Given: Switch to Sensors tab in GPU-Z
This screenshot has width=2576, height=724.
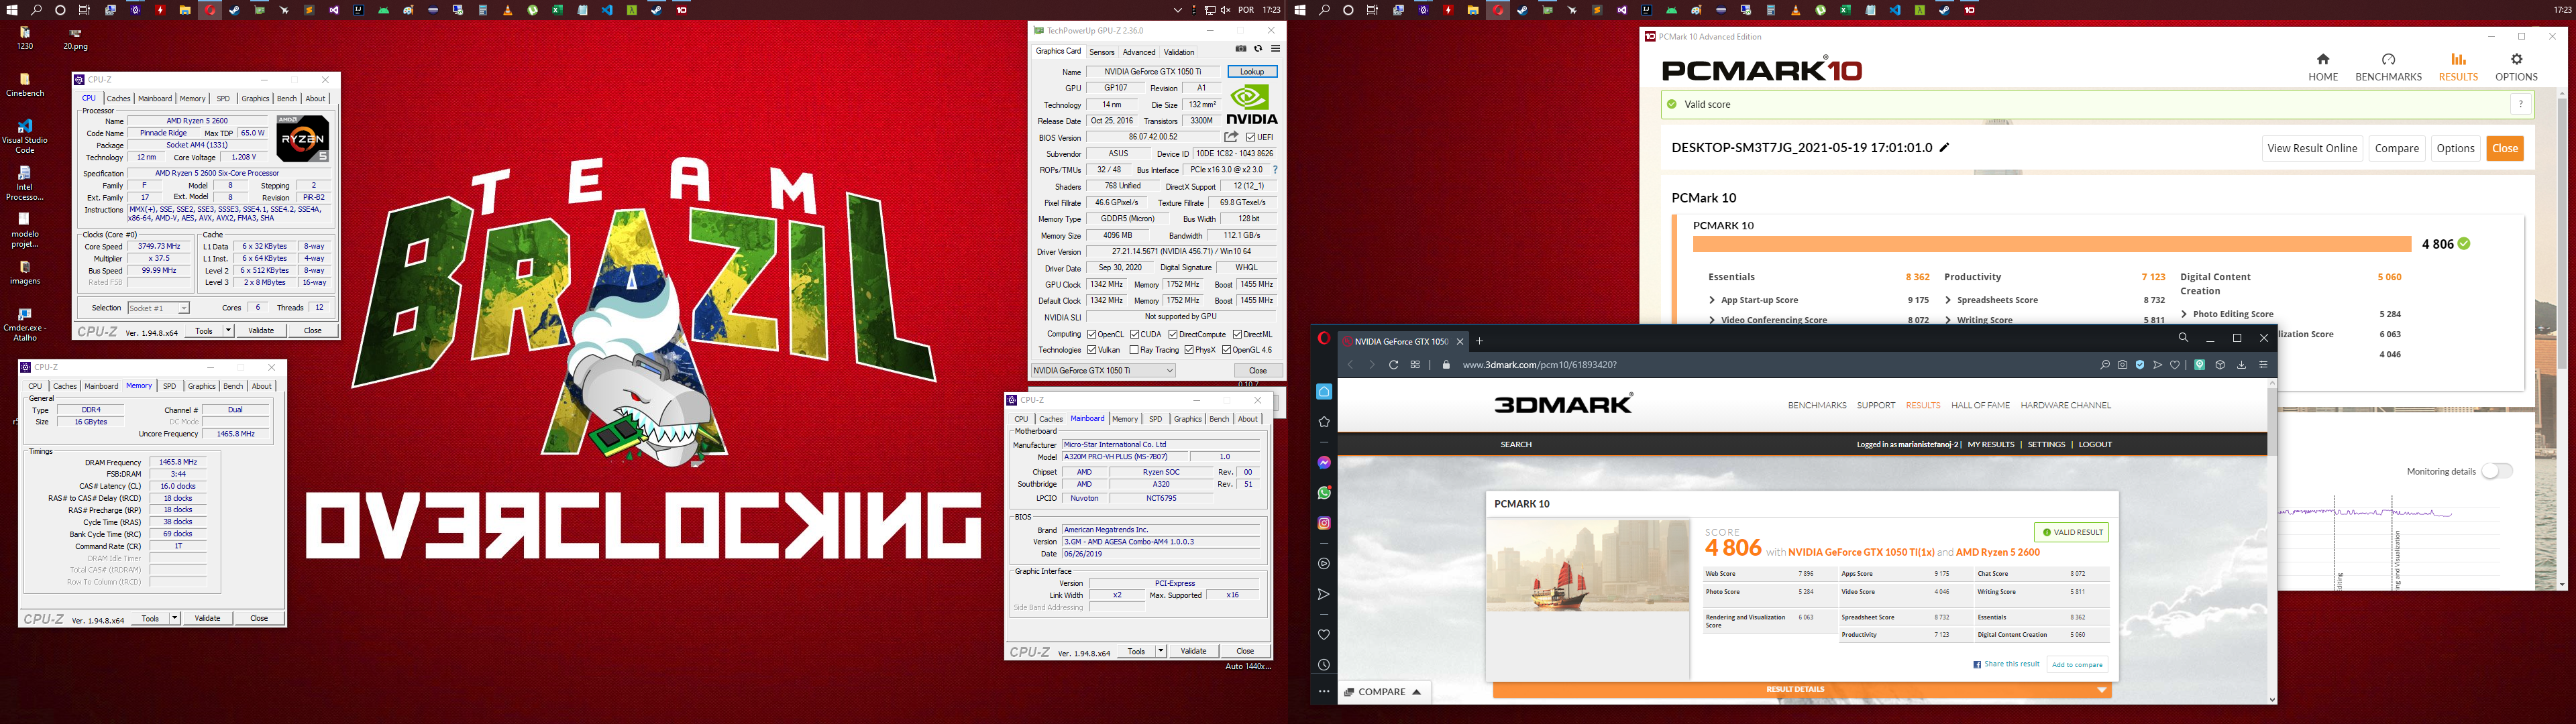Looking at the screenshot, I should (x=1102, y=52).
